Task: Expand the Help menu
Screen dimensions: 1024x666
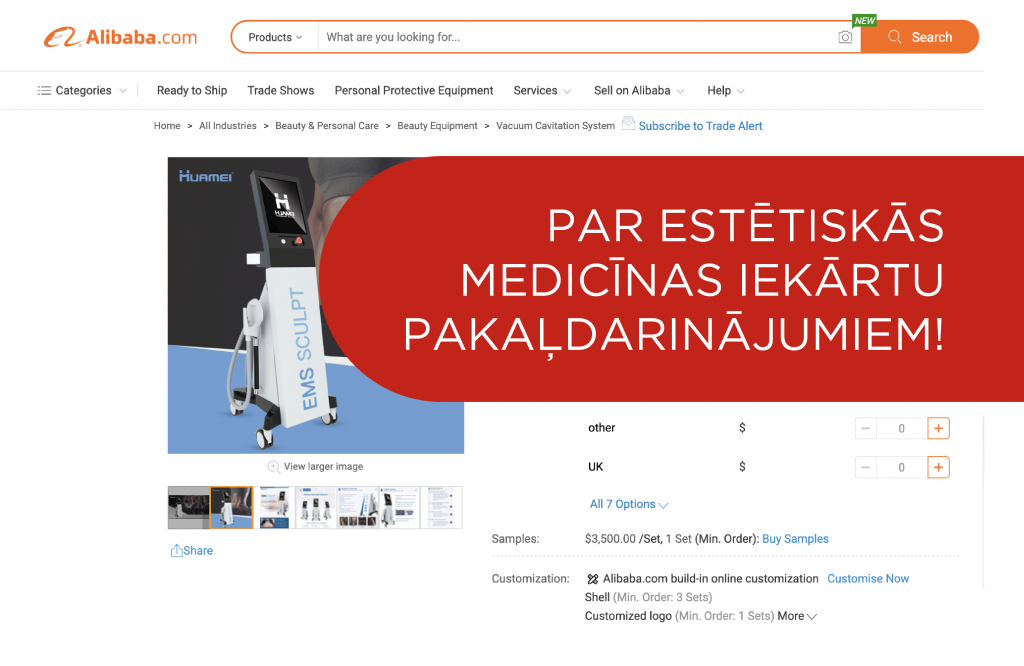Action: (726, 91)
